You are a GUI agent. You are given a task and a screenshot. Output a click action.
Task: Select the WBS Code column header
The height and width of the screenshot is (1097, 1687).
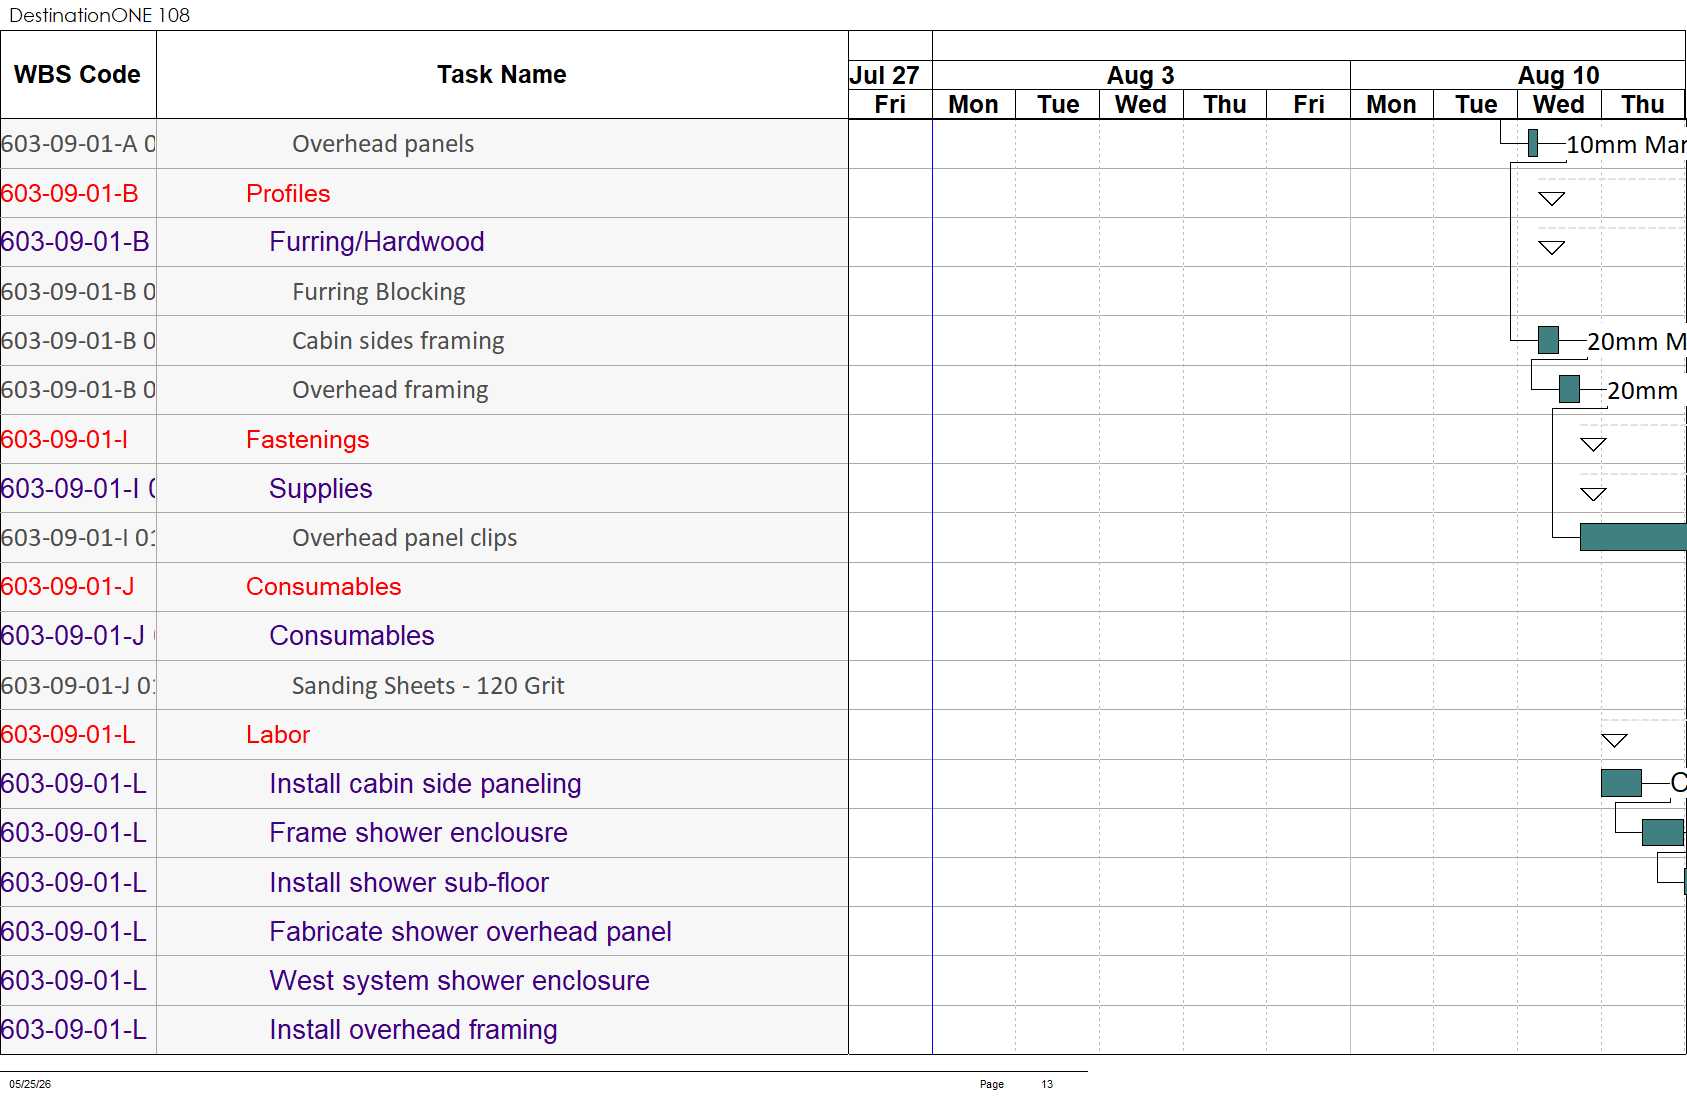[x=77, y=75]
